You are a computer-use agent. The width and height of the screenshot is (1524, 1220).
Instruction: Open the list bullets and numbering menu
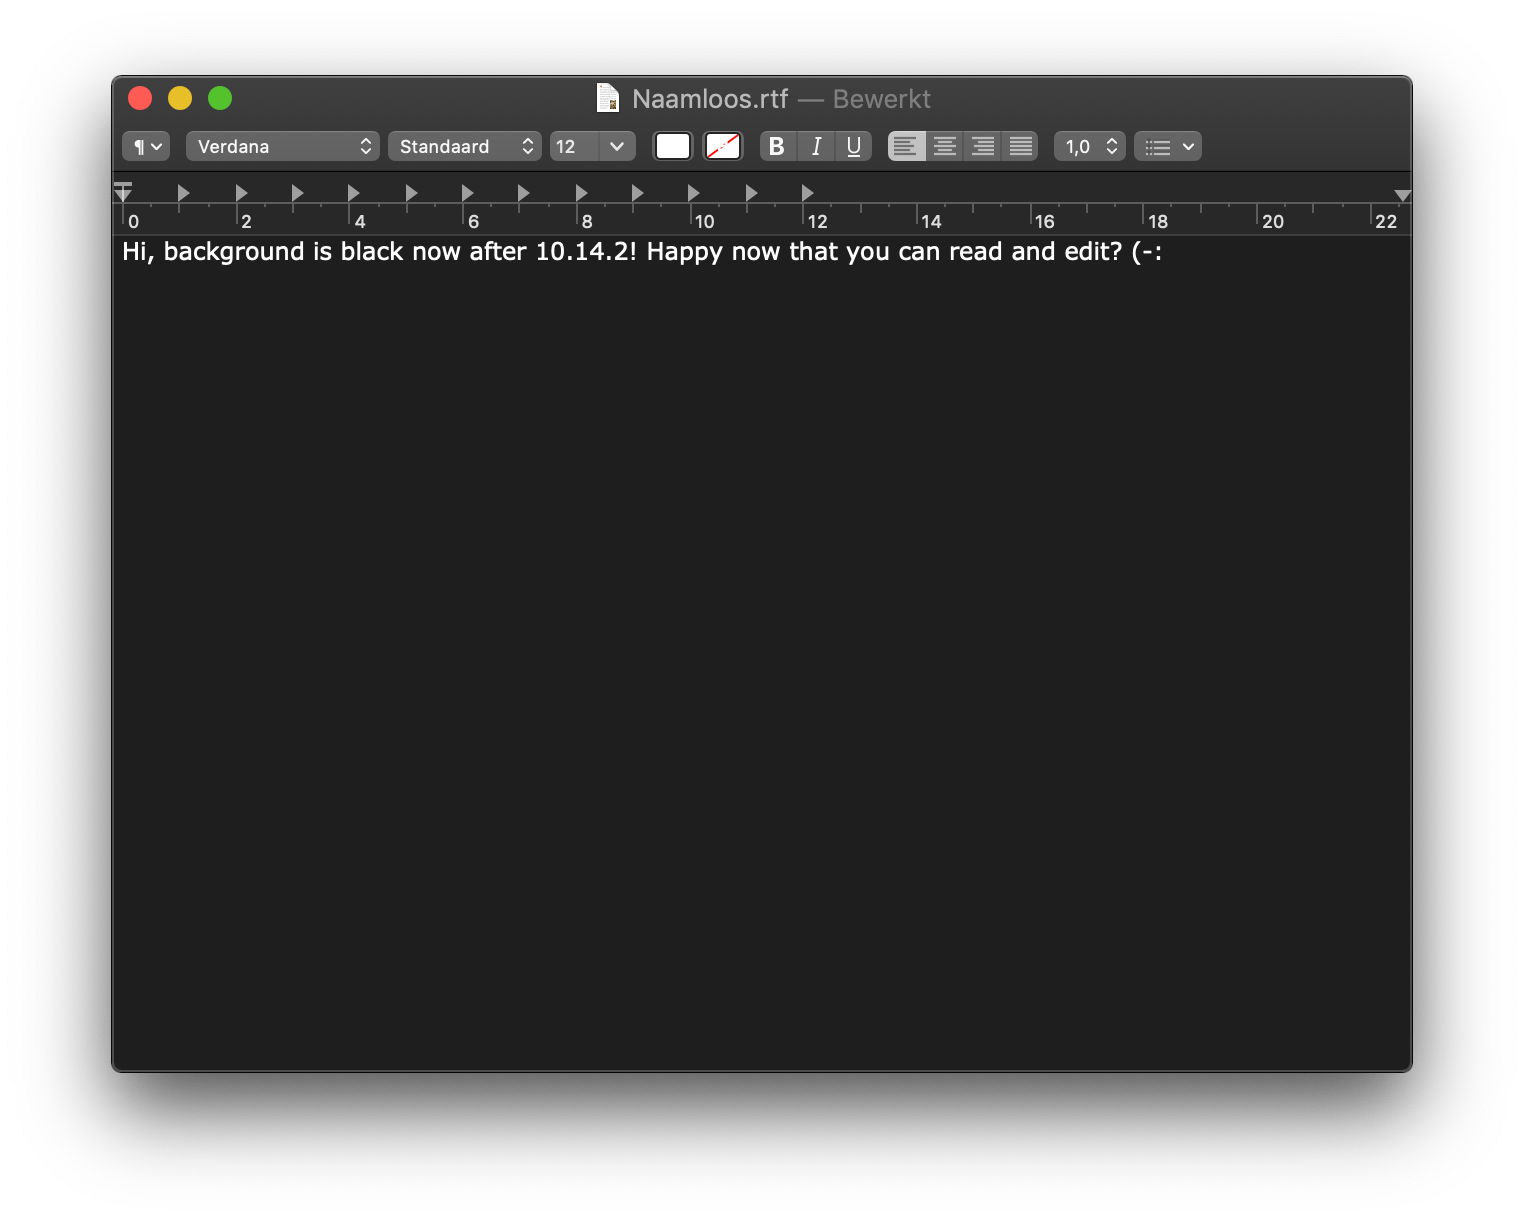click(1168, 147)
